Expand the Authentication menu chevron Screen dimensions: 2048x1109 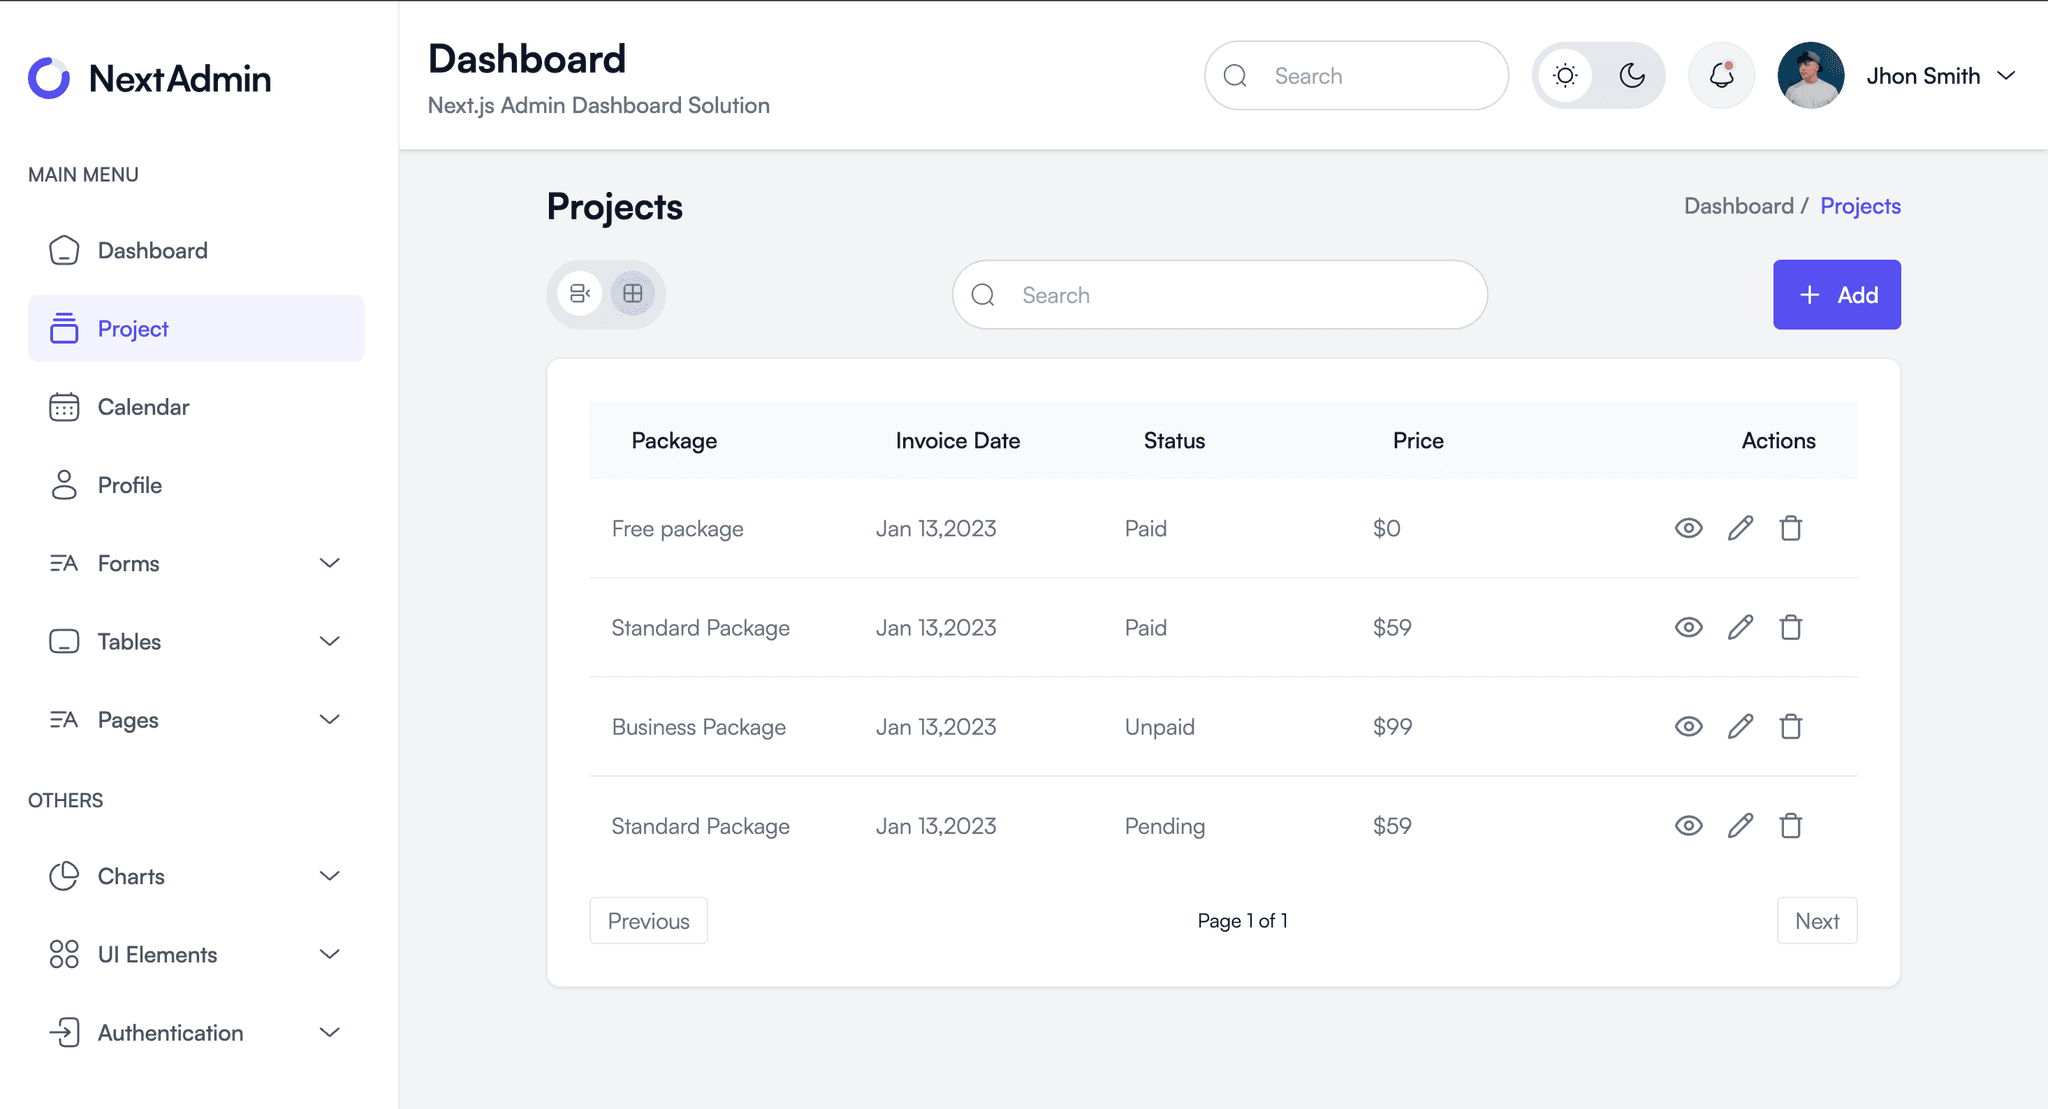click(330, 1032)
